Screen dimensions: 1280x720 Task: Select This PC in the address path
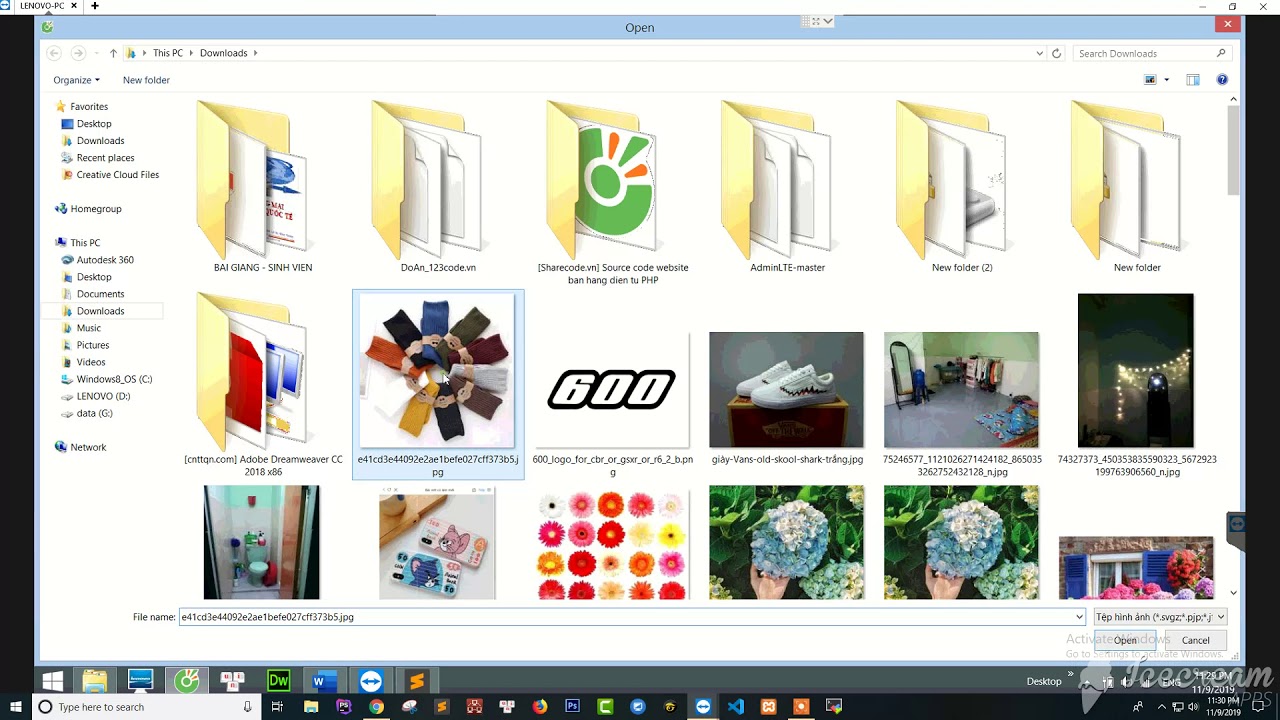(x=168, y=53)
